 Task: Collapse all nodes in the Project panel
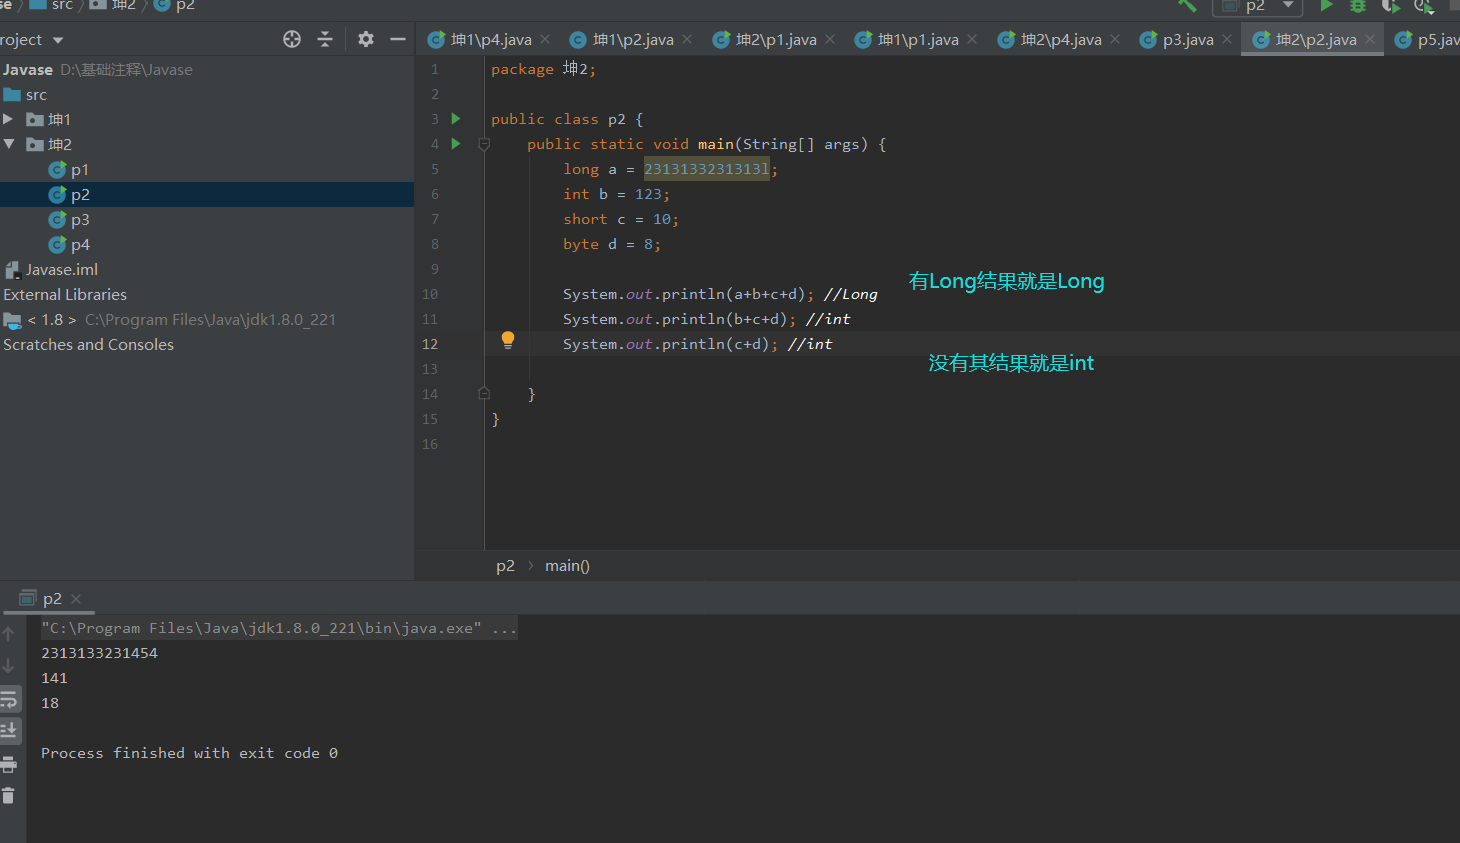click(x=325, y=39)
